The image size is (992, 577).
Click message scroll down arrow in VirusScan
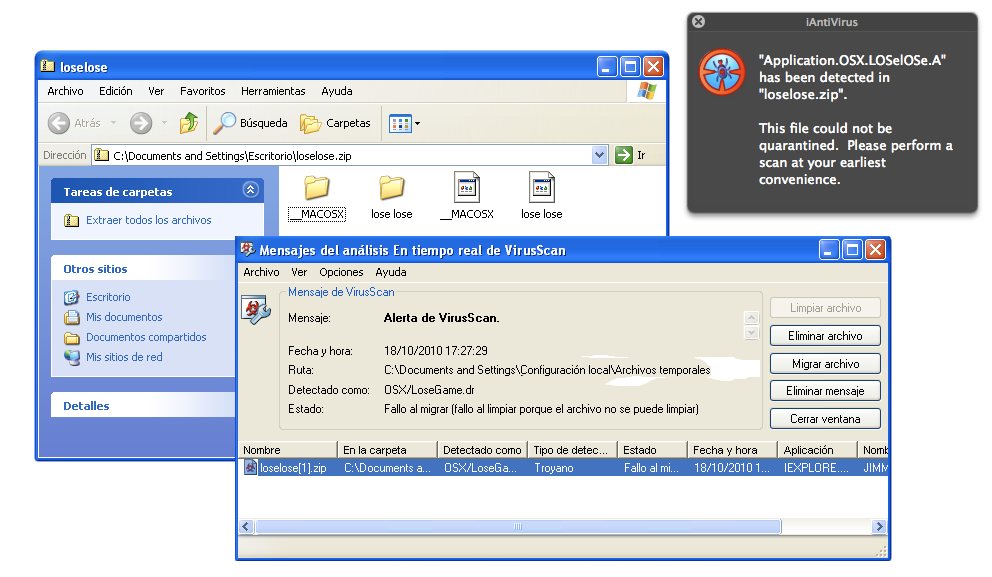pyautogui.click(x=752, y=333)
